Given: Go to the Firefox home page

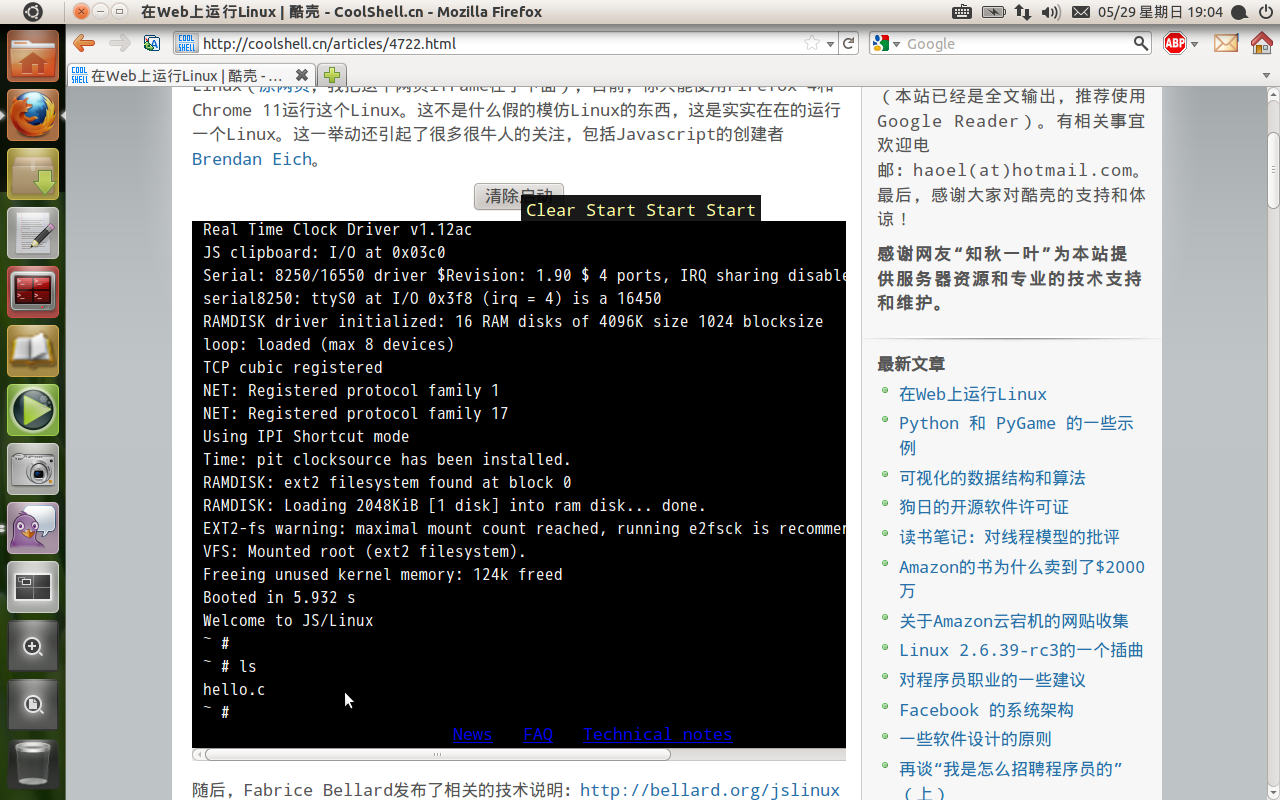Looking at the screenshot, I should [x=1262, y=43].
